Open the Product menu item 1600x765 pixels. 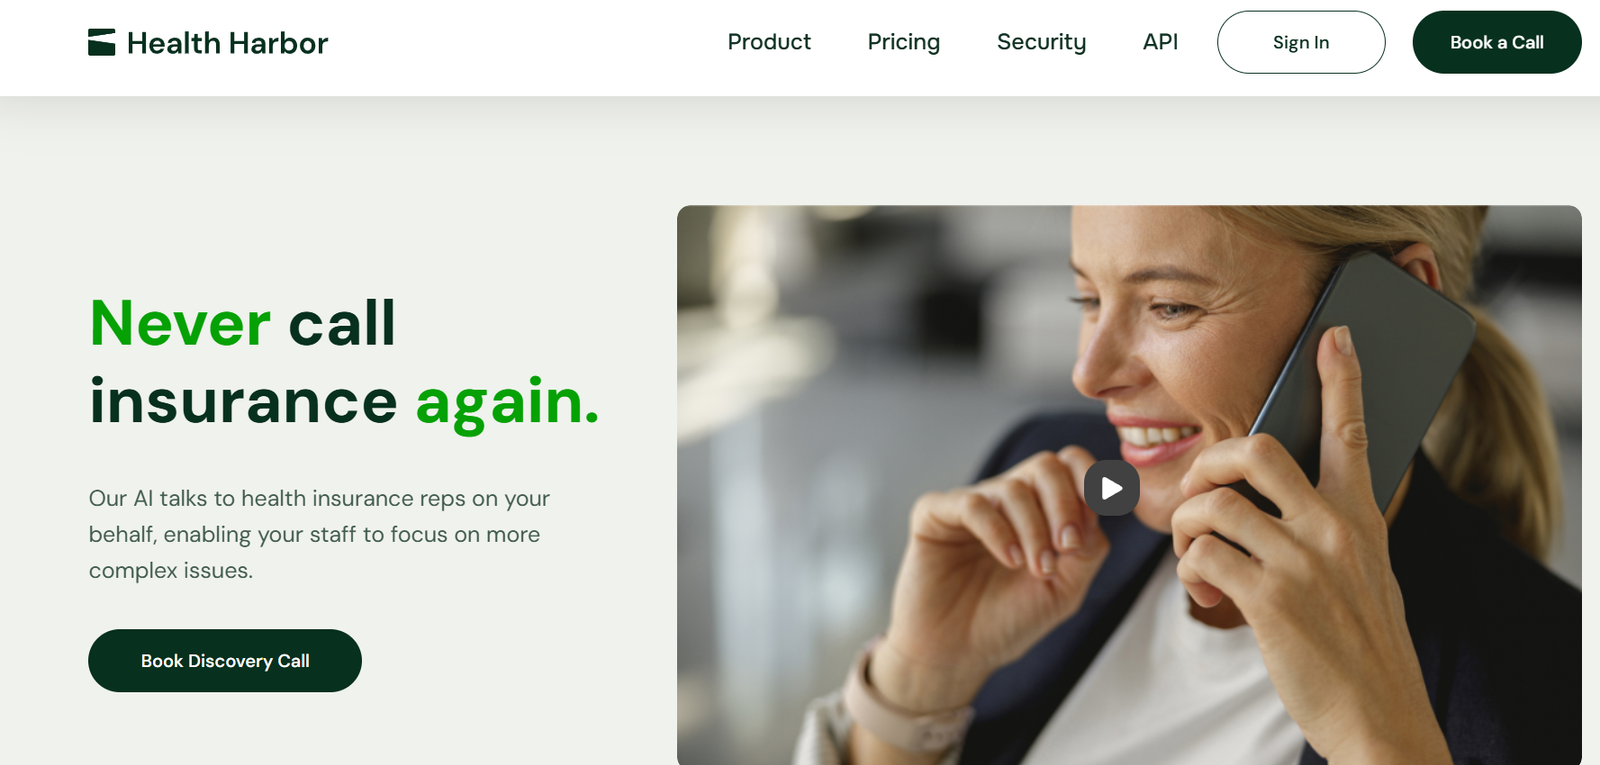(769, 42)
